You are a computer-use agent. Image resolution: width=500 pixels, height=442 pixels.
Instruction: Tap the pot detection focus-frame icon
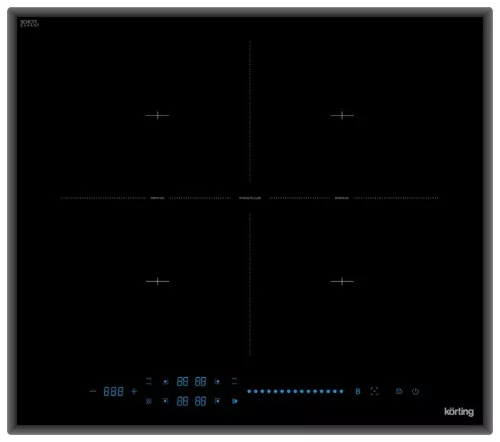click(x=374, y=391)
